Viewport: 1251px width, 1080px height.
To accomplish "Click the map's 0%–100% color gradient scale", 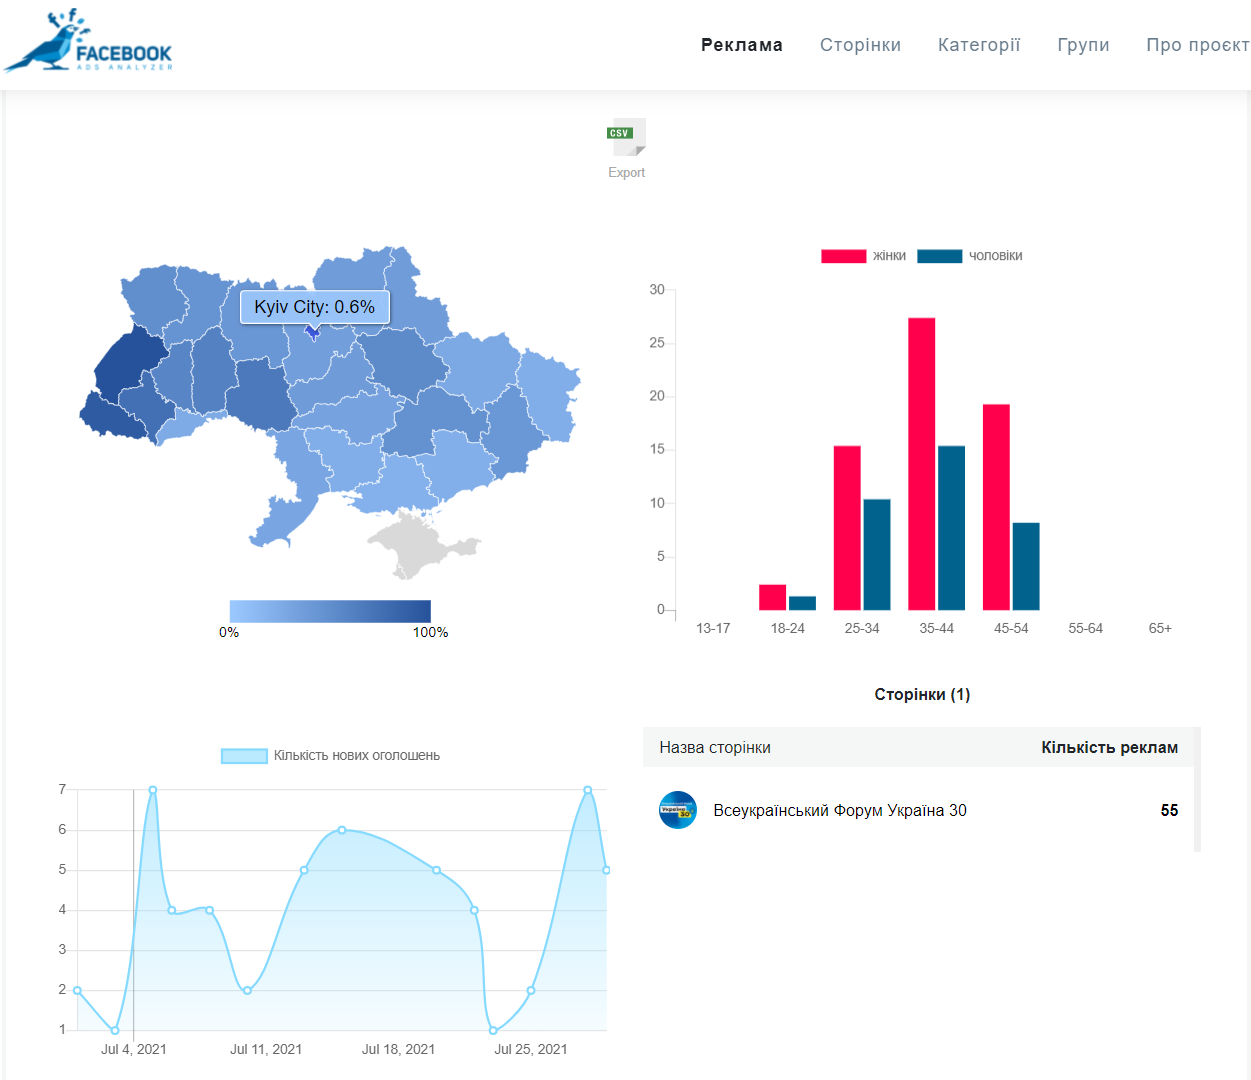I will click(x=330, y=611).
